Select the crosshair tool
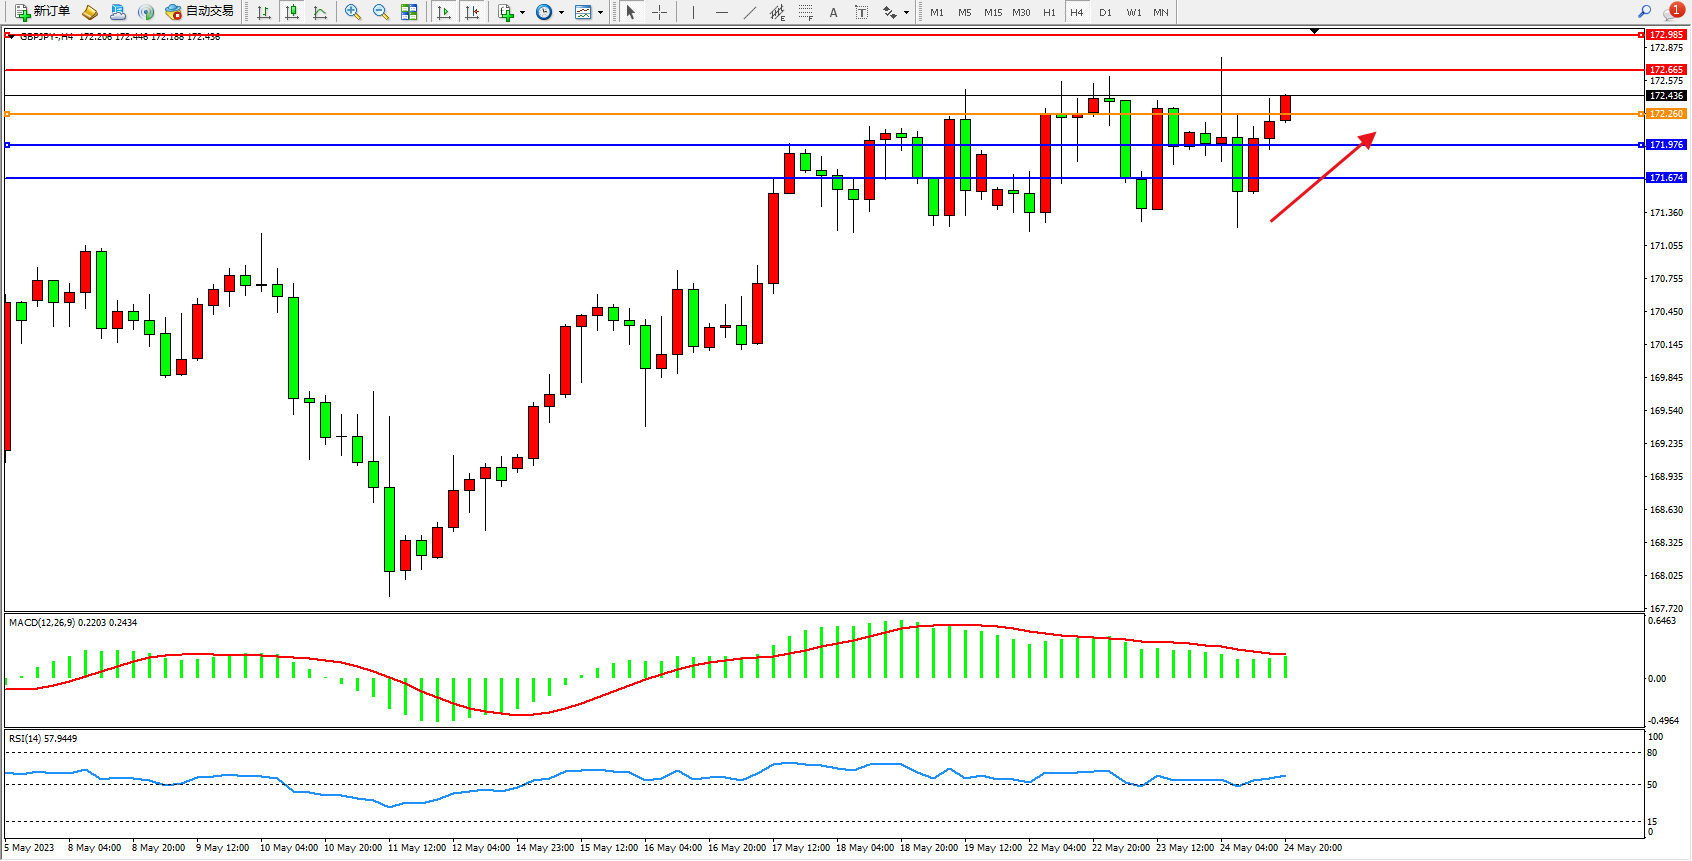This screenshot has width=1692, height=861. [x=660, y=12]
